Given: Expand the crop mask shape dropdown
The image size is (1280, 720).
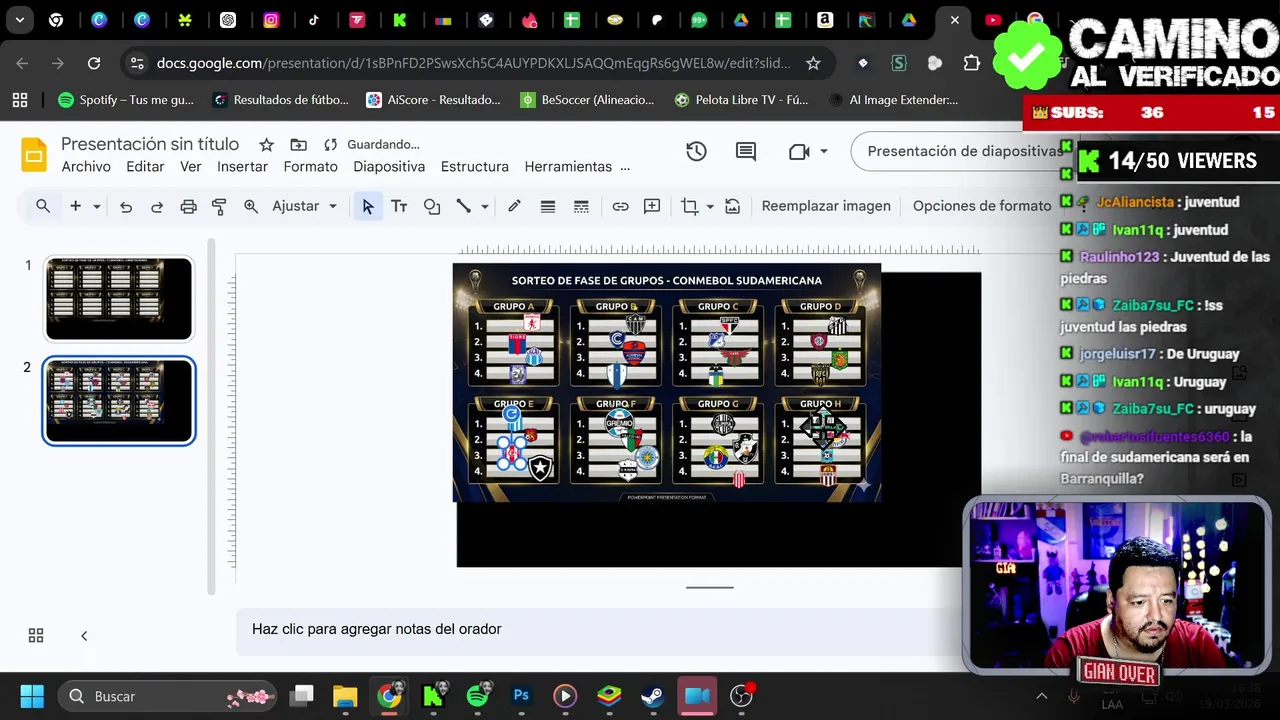Looking at the screenshot, I should click(710, 206).
